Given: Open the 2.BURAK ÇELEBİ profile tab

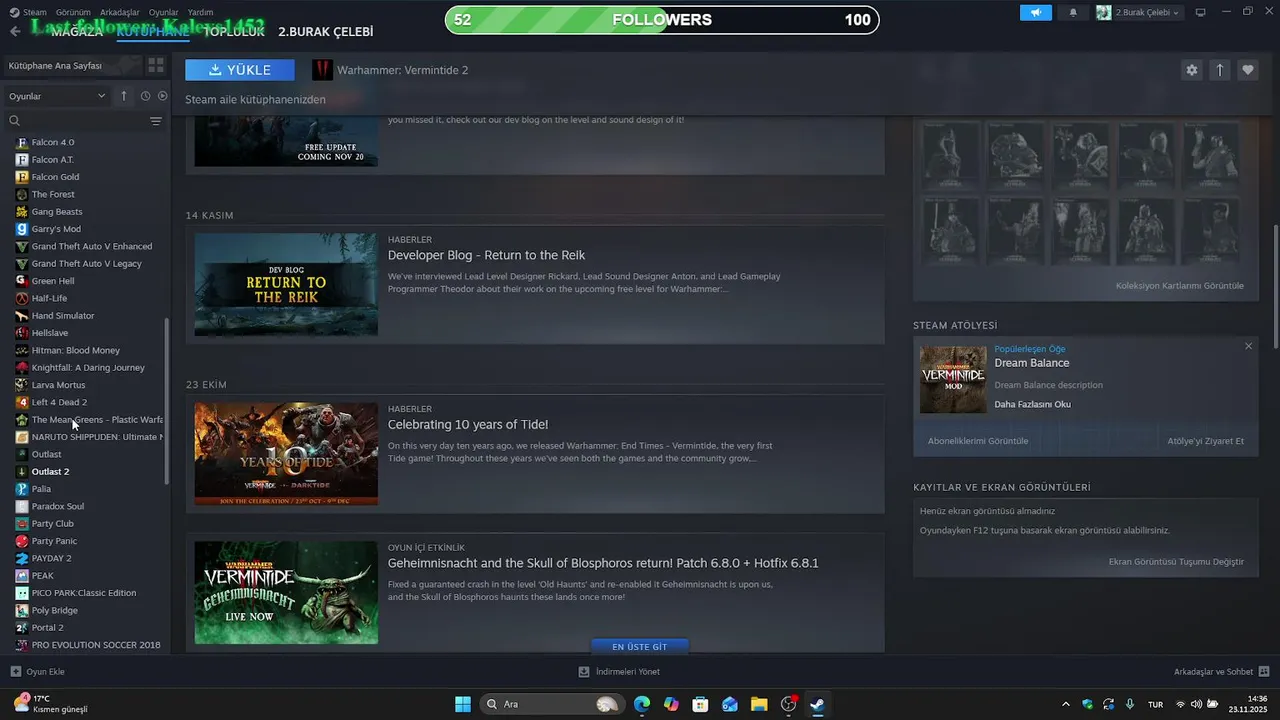Looking at the screenshot, I should click(325, 32).
